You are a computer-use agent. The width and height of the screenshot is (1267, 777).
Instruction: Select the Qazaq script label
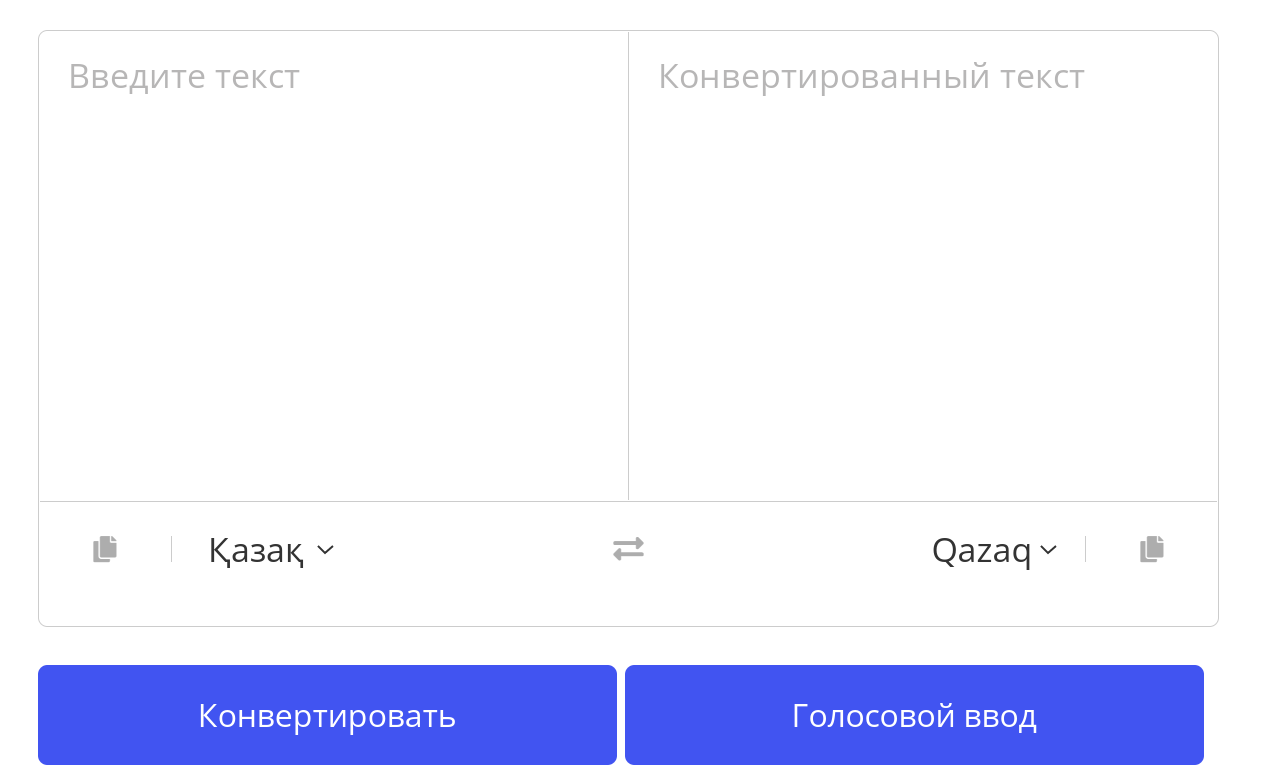tap(981, 551)
